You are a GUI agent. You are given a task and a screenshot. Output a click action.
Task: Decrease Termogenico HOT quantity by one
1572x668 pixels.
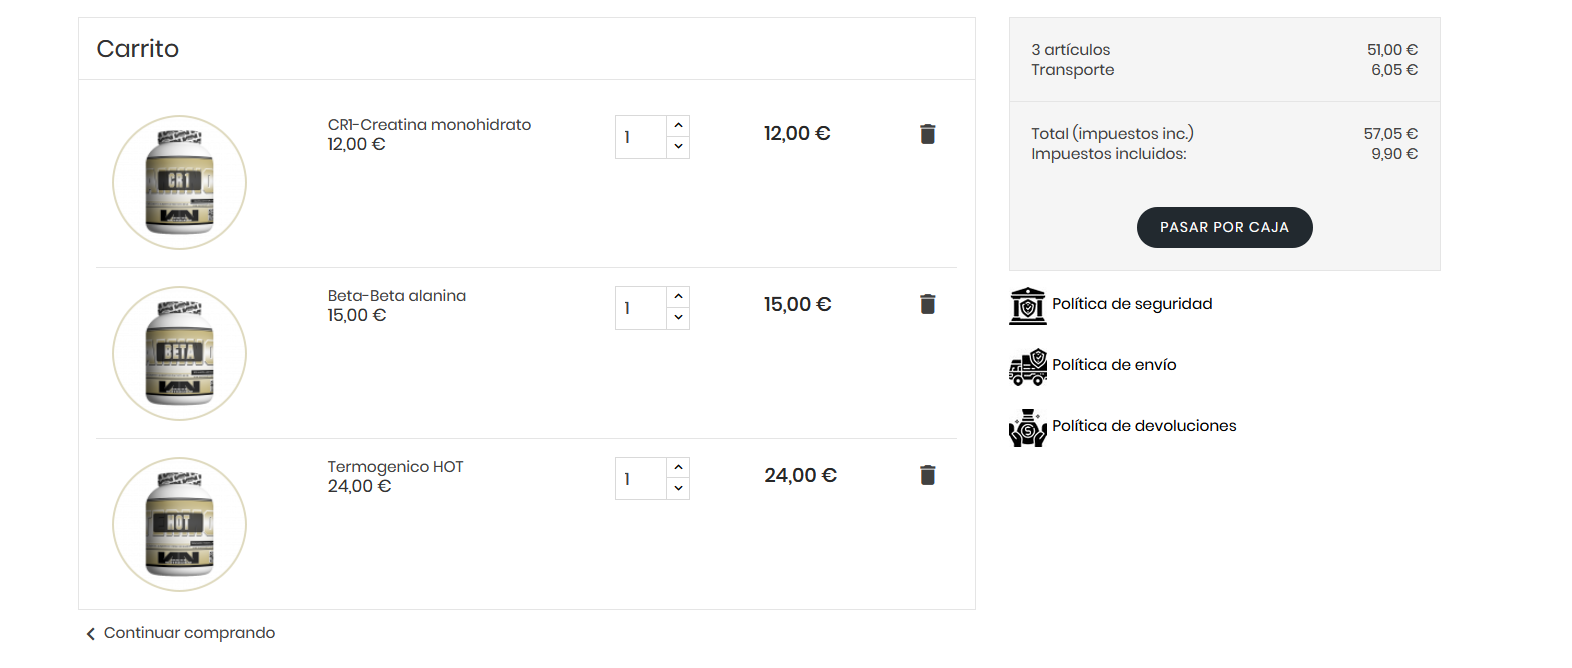tap(678, 489)
